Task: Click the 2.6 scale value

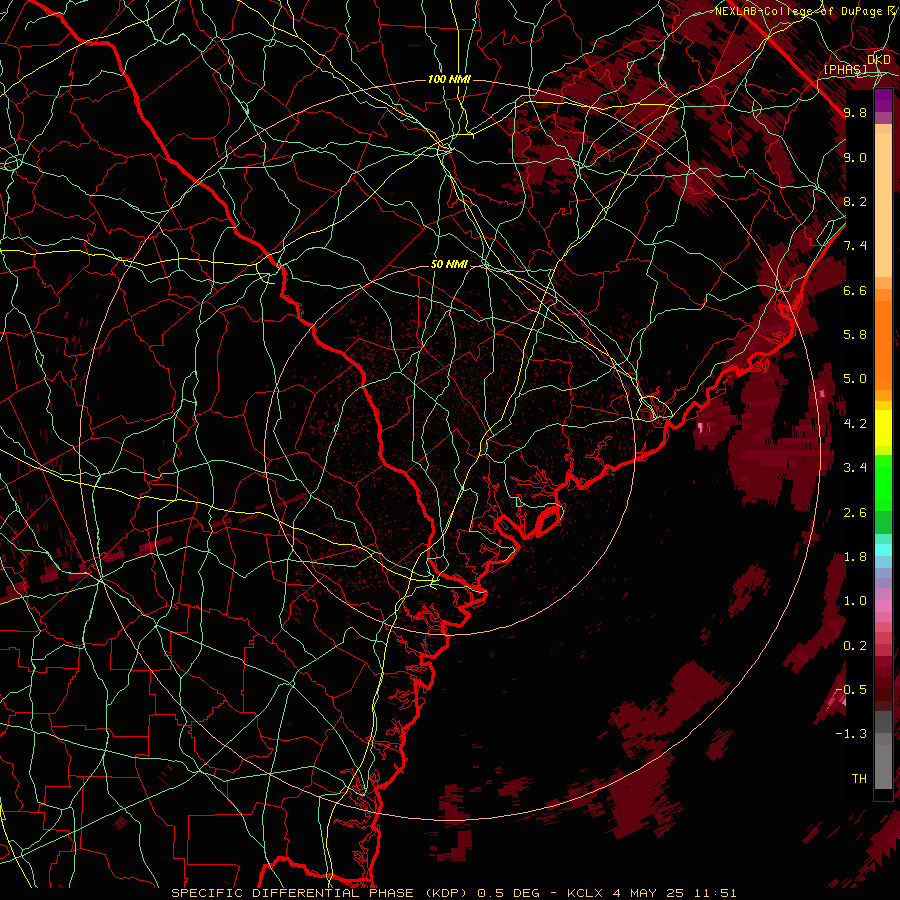Action: (855, 513)
